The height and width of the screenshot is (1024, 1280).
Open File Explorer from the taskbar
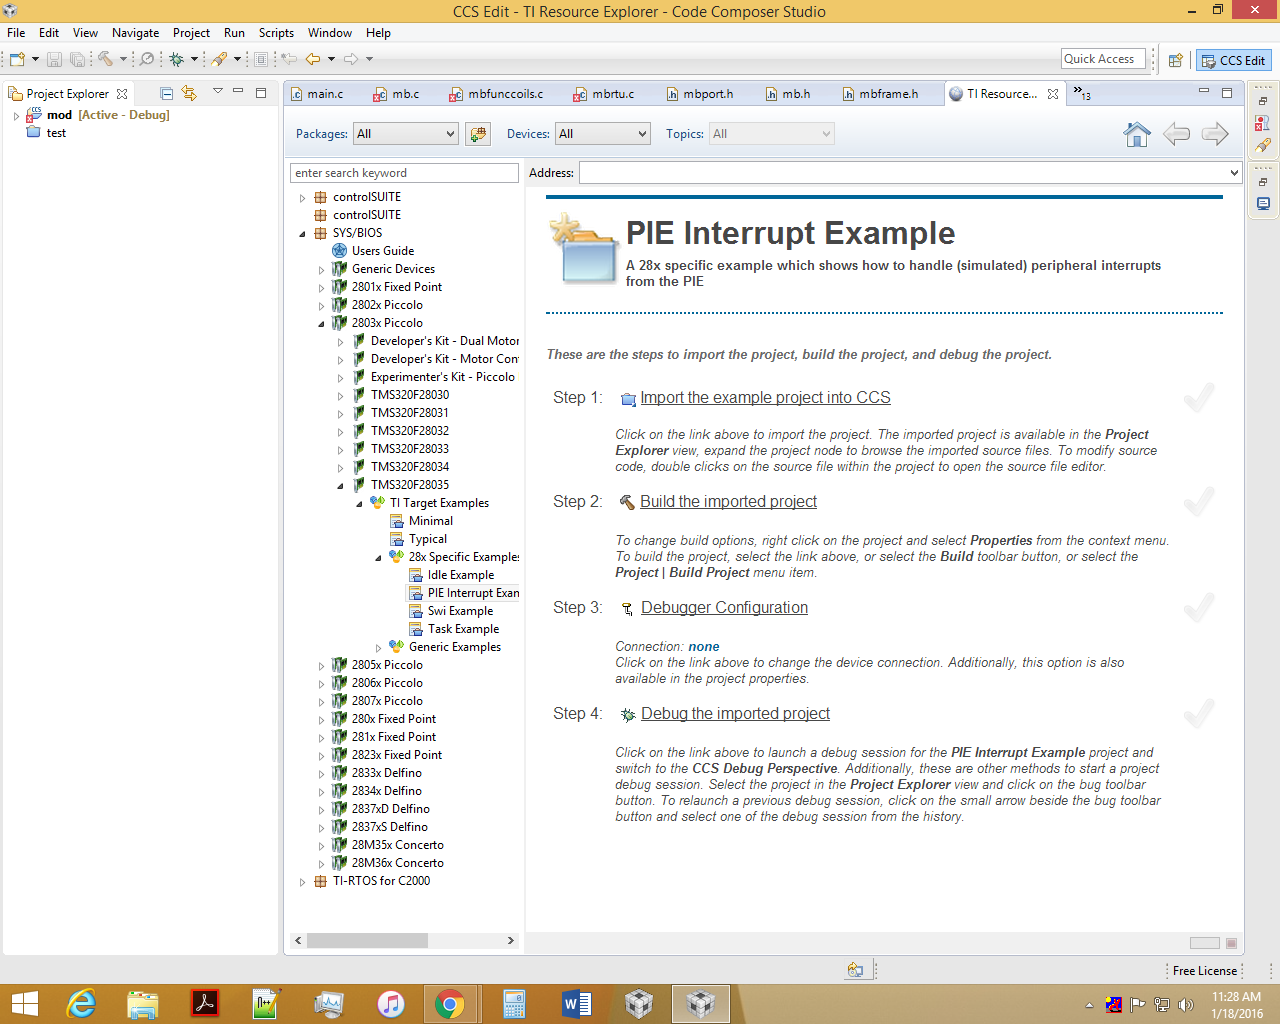[142, 1004]
